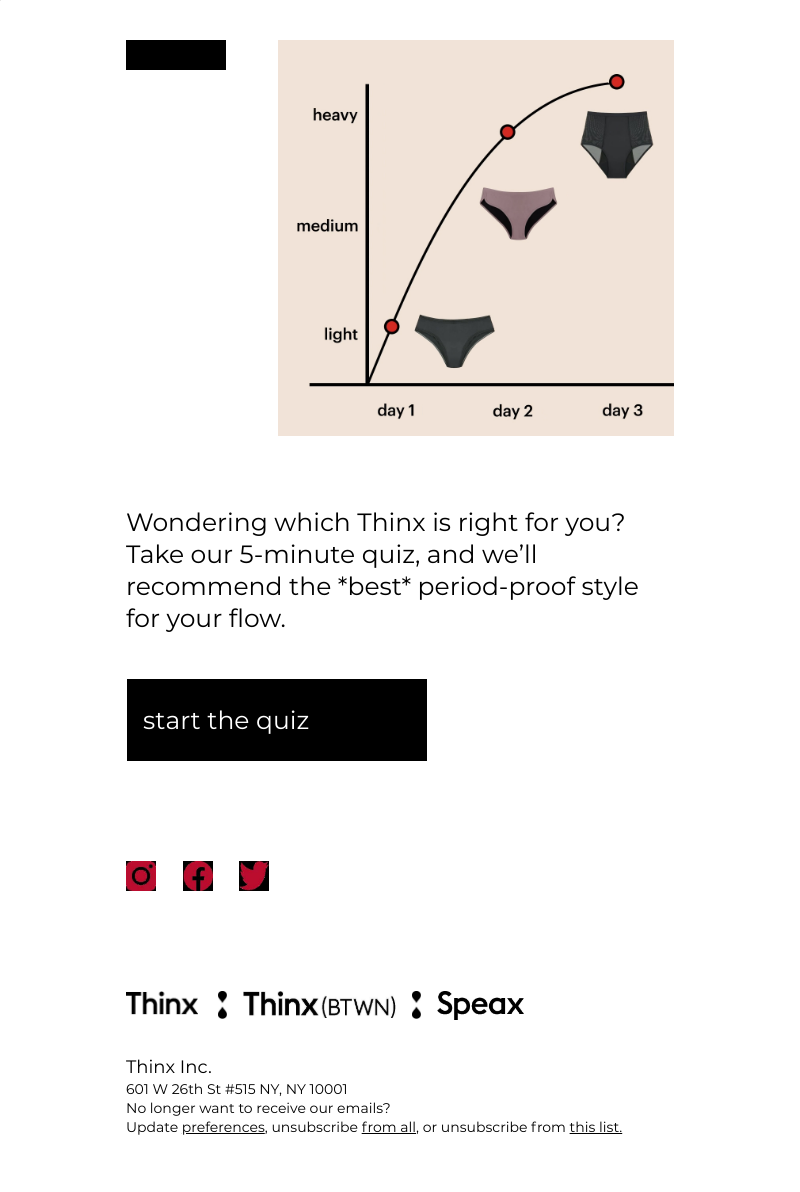Open the Thinx (BTWN) brand logo
This screenshot has width=800, height=1192.
[319, 1005]
